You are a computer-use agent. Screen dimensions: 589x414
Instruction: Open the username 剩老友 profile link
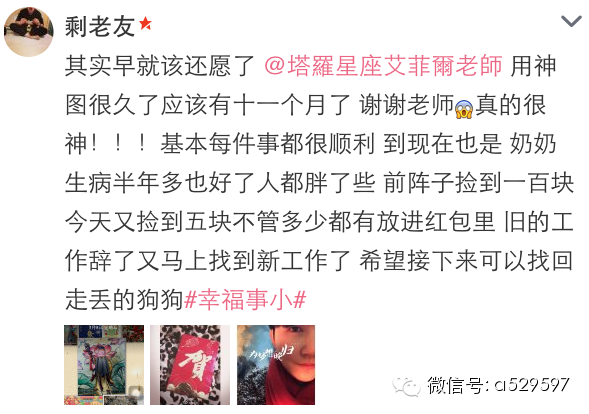(100, 27)
